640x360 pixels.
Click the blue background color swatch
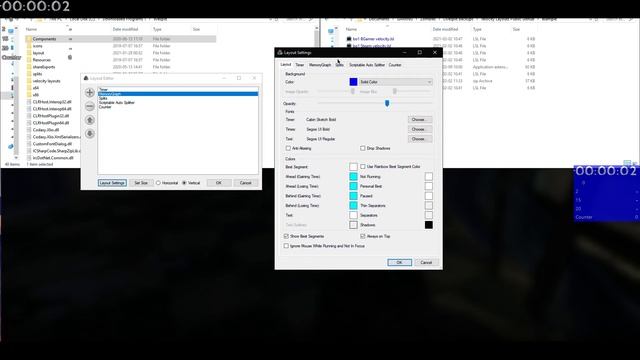coord(353,82)
